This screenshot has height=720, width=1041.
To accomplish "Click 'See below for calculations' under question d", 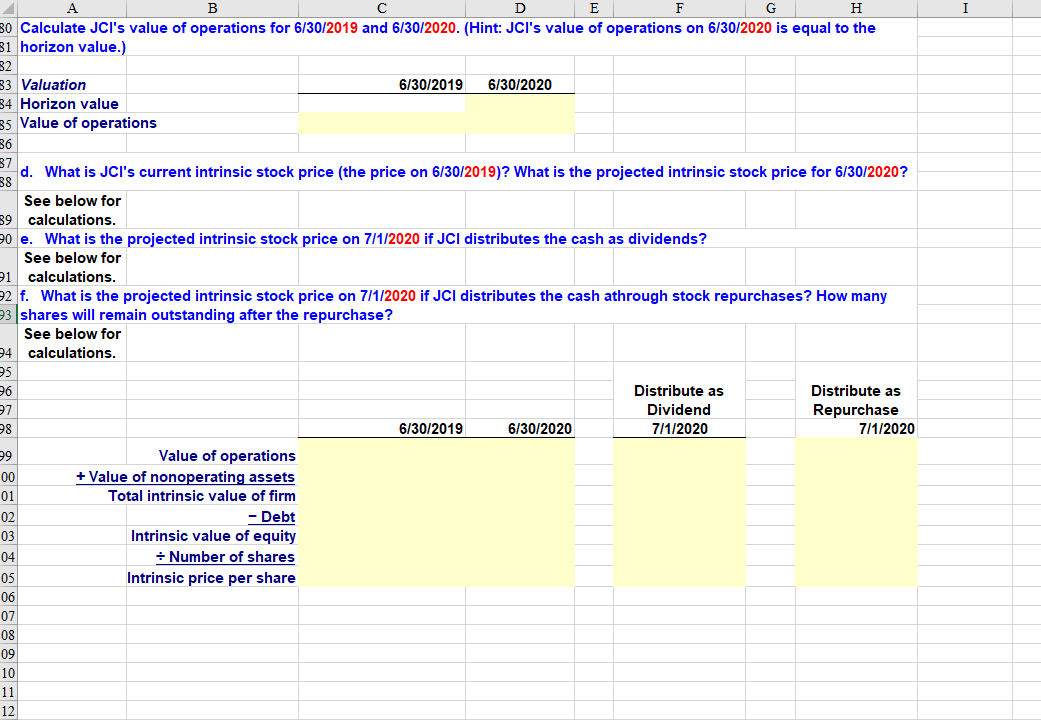I will [x=72, y=210].
